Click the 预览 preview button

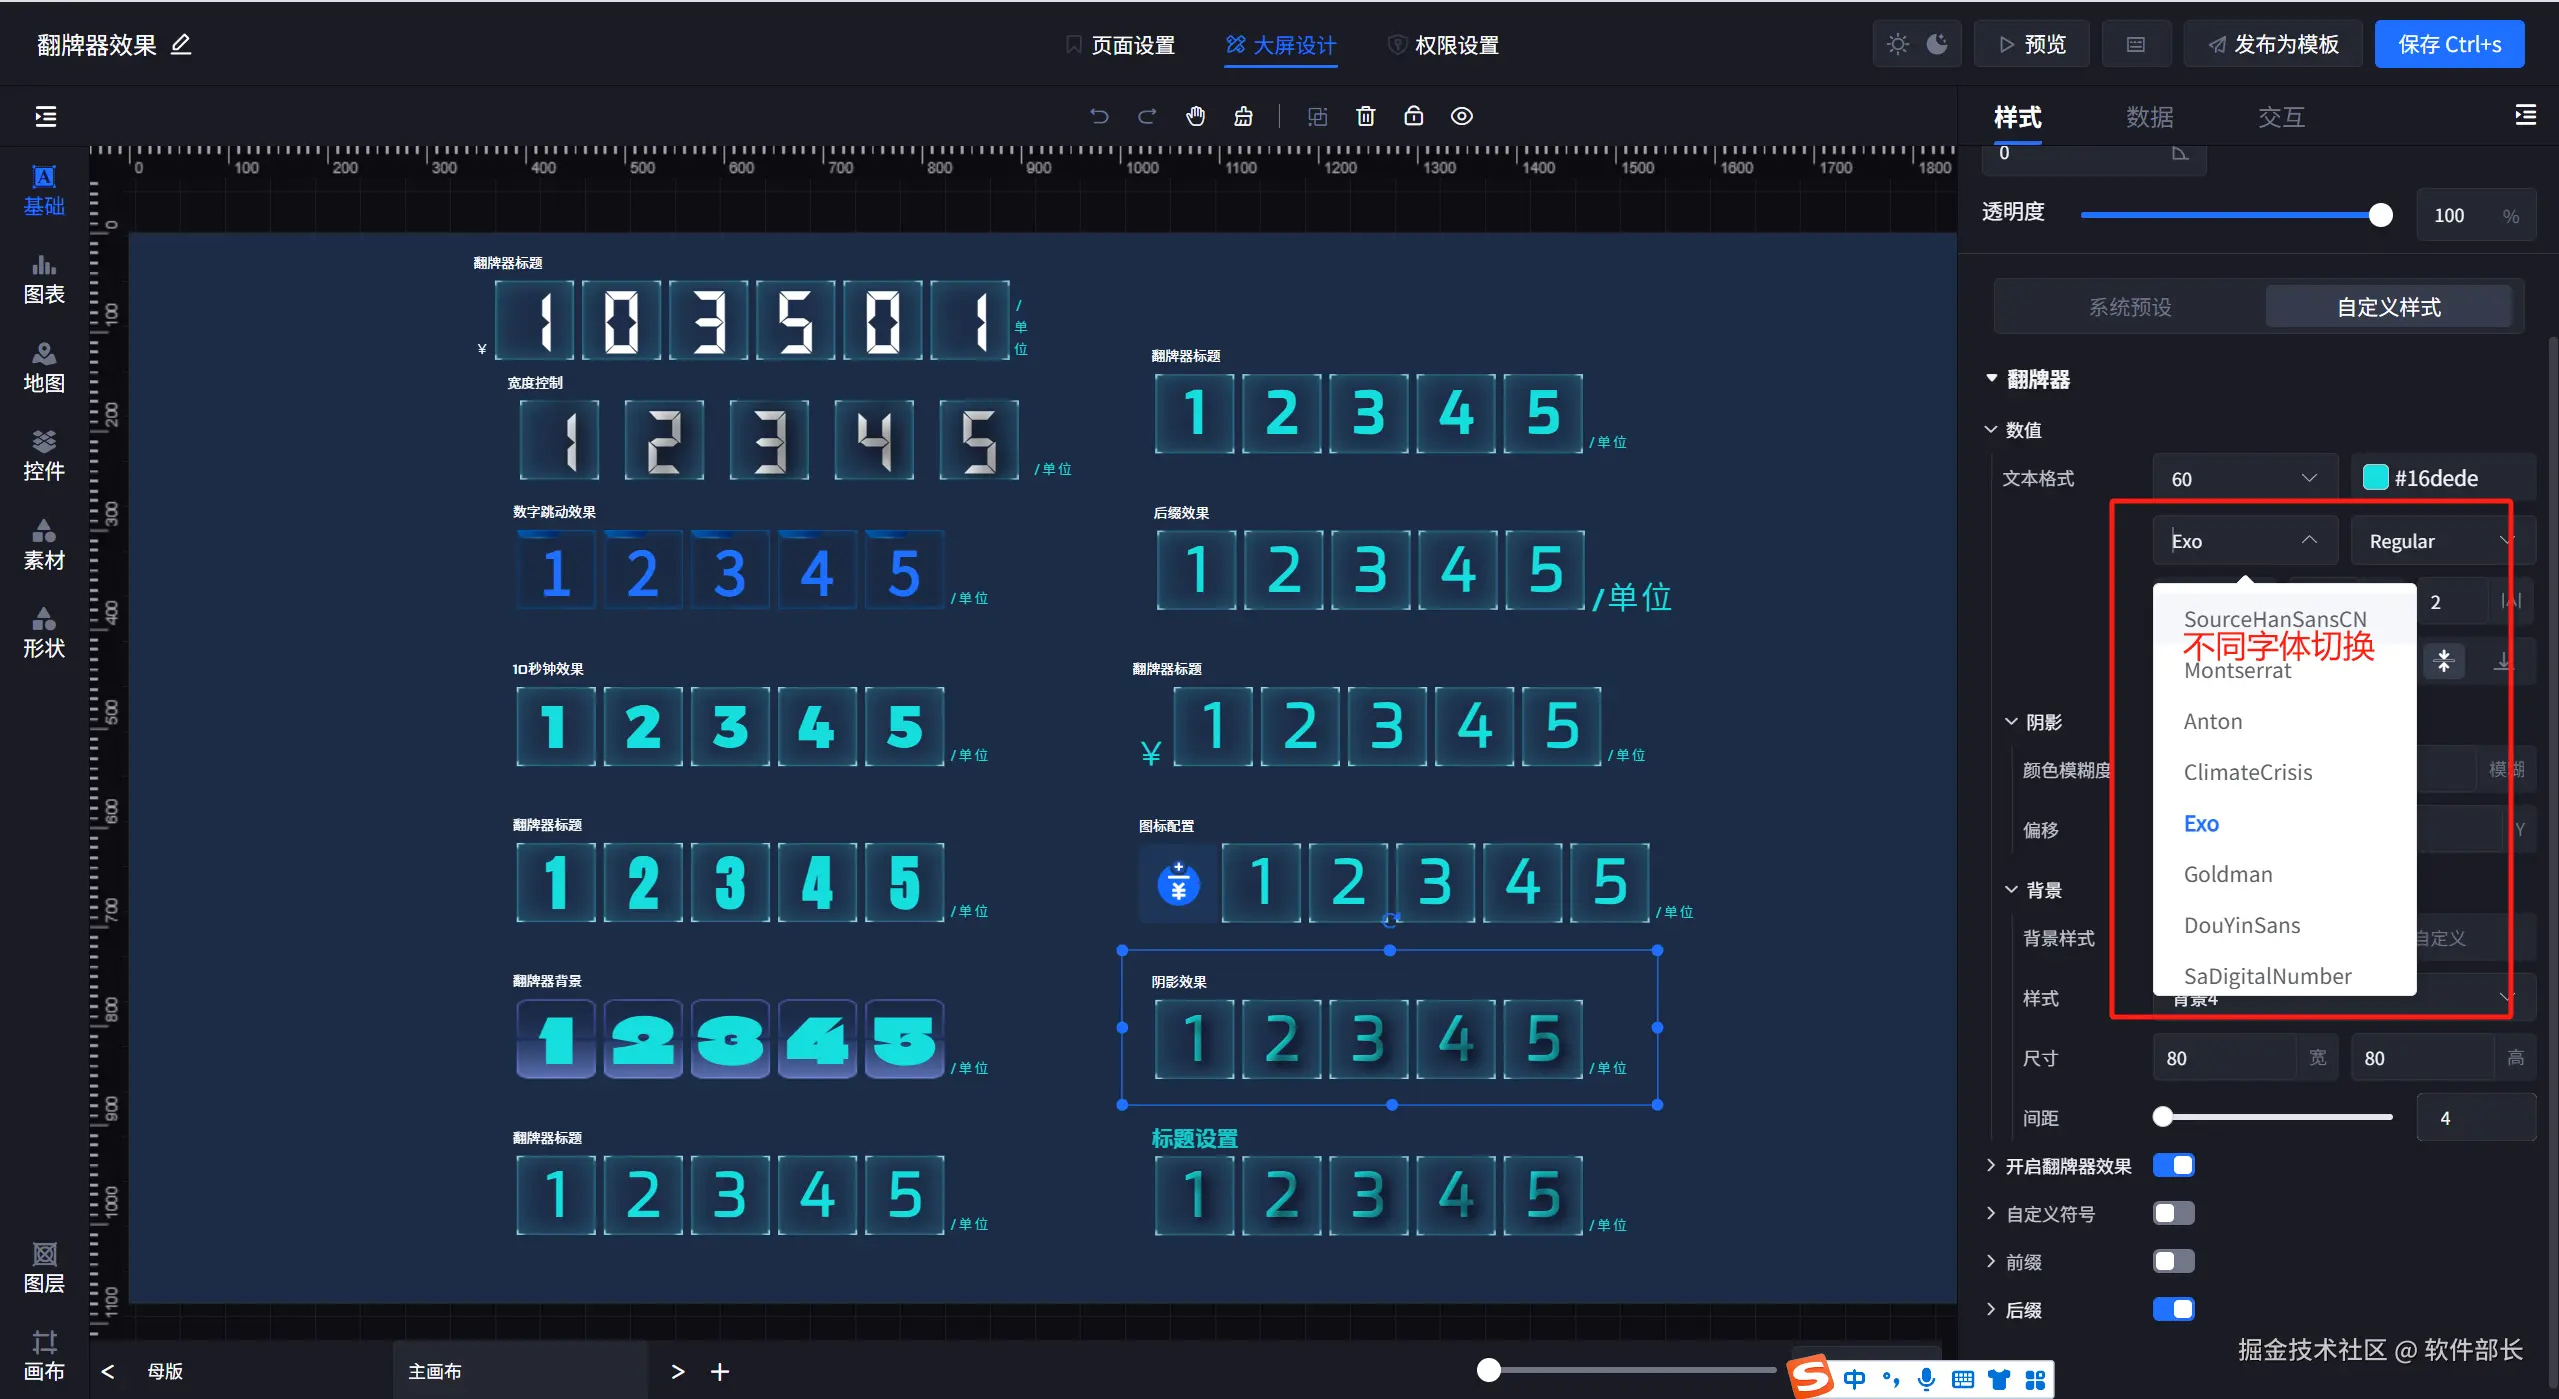(2031, 44)
